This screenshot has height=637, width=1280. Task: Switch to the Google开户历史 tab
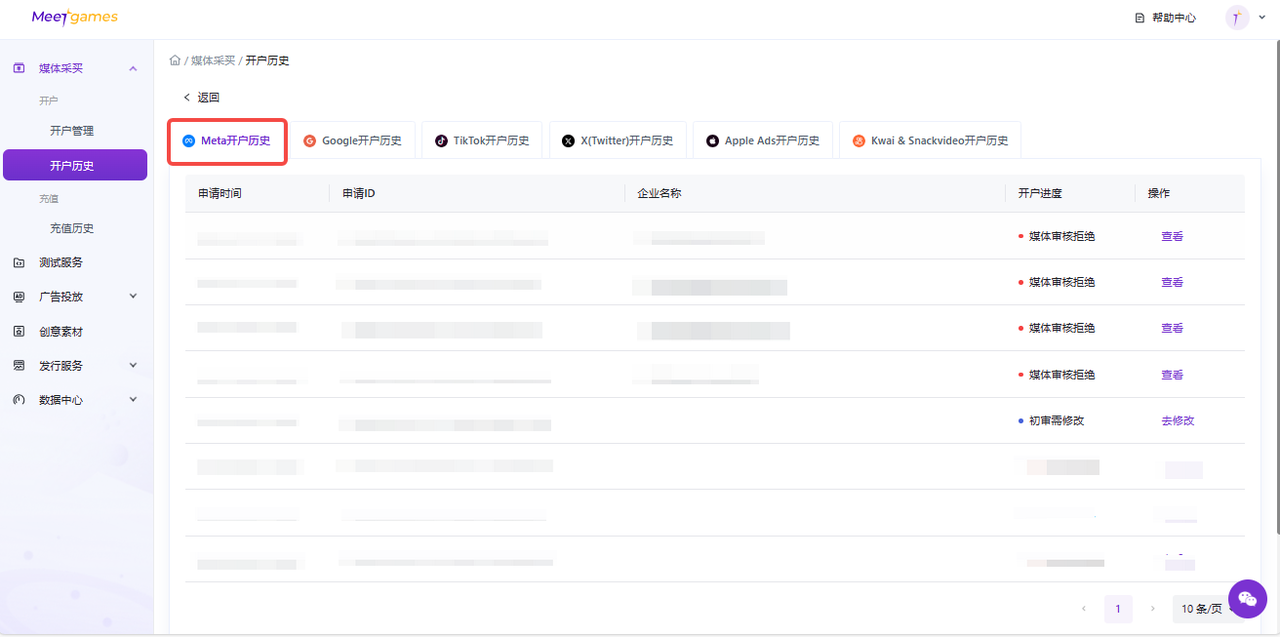click(353, 141)
